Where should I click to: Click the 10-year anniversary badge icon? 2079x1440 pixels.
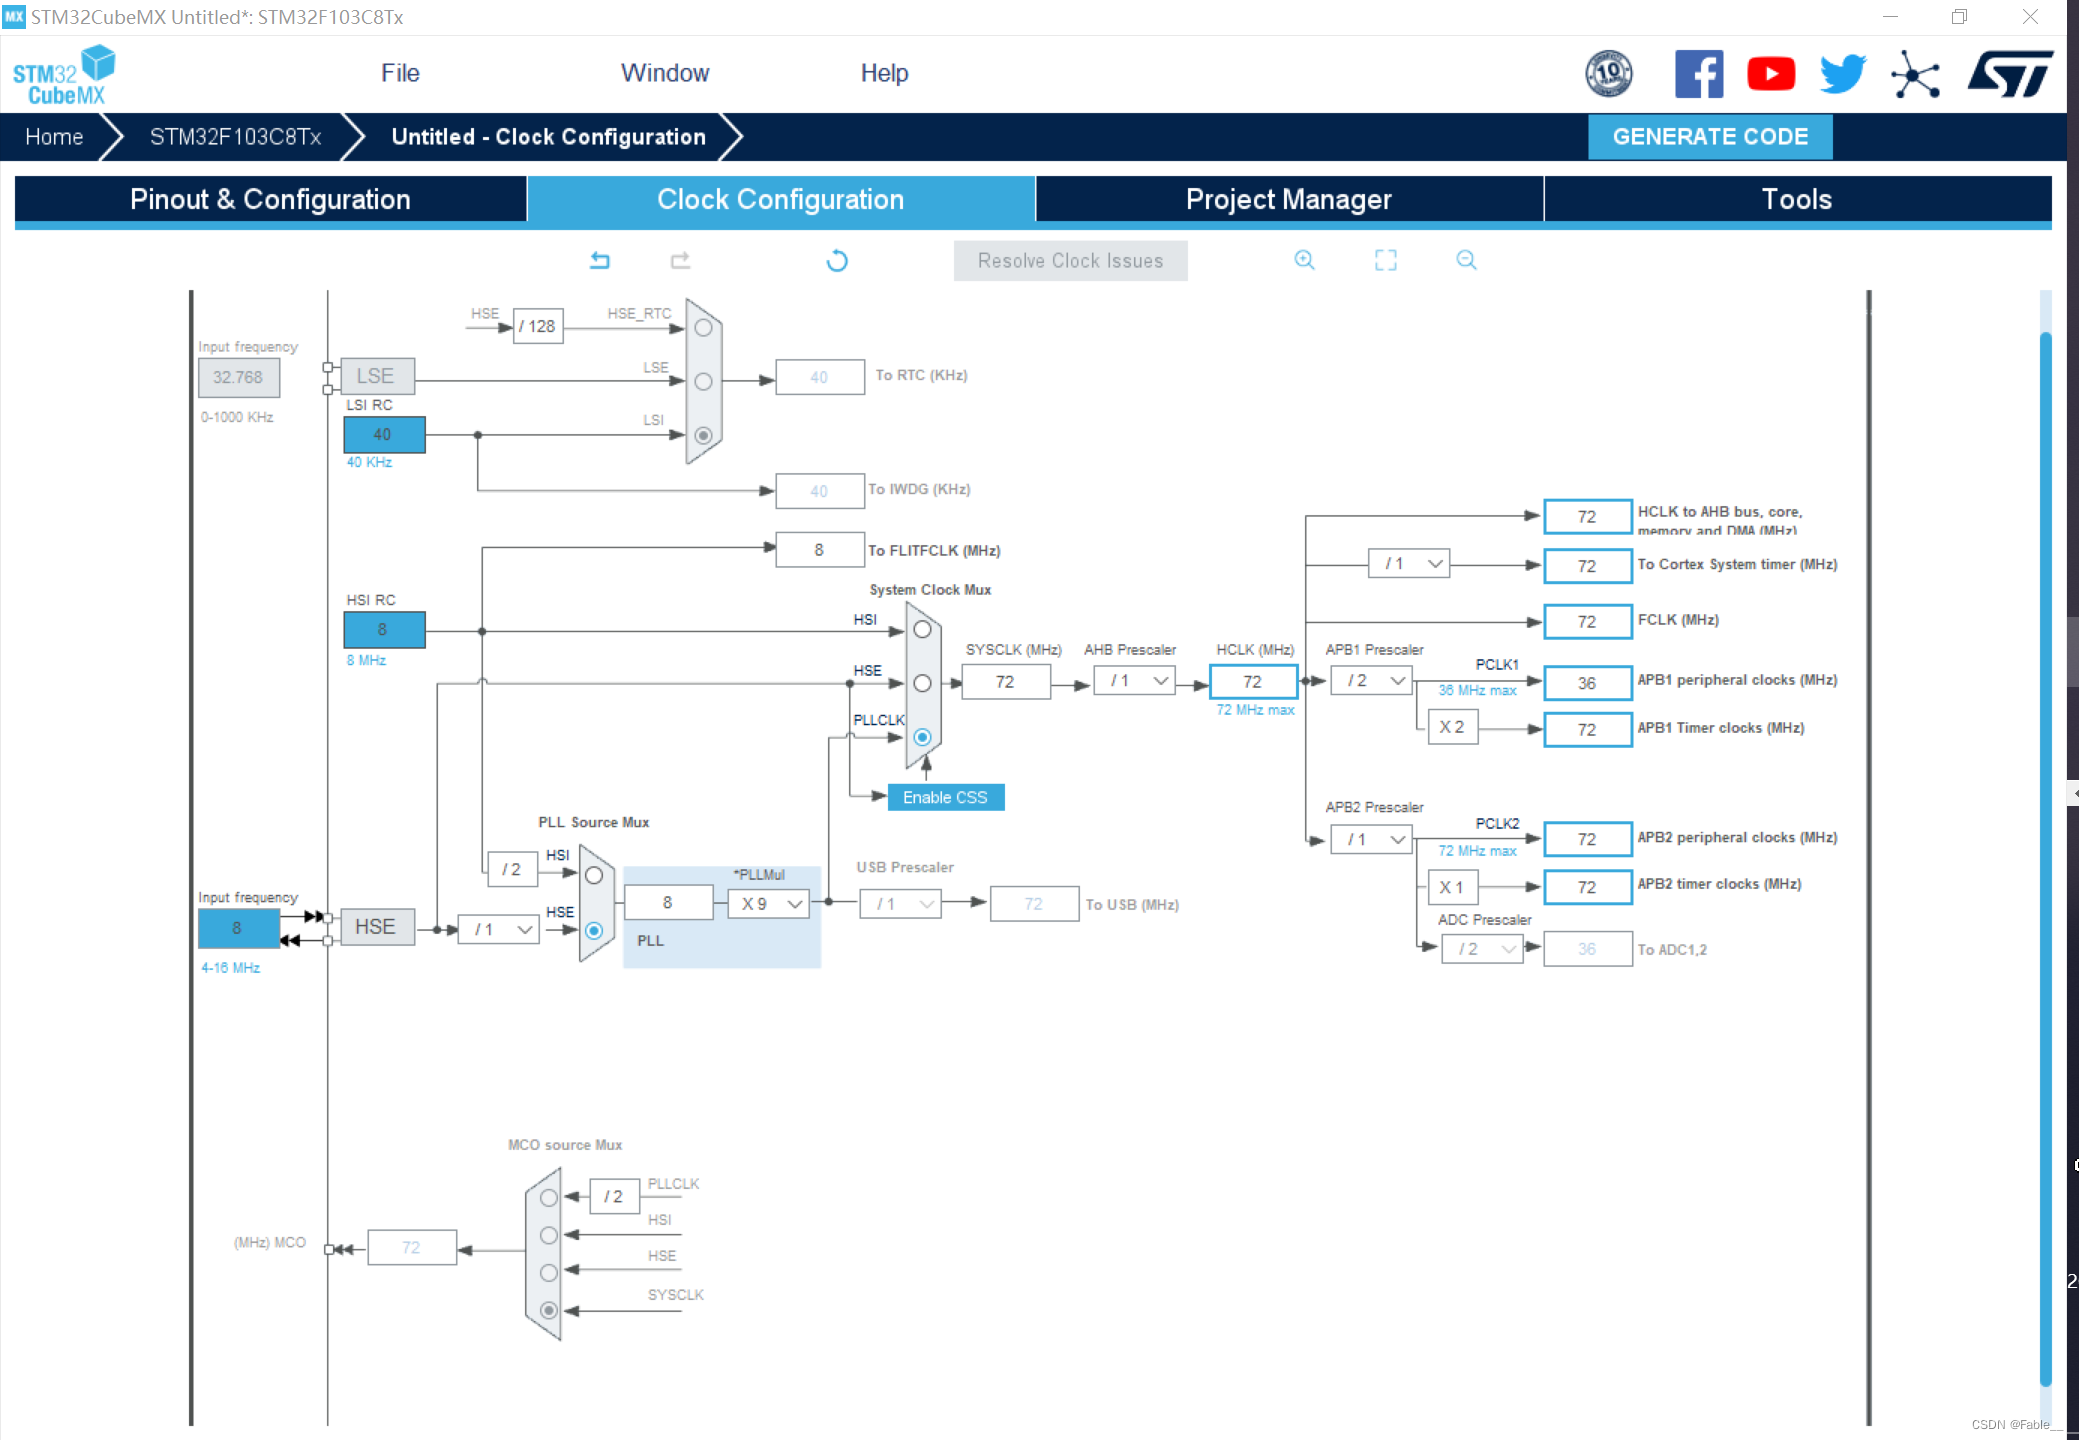pos(1609,74)
